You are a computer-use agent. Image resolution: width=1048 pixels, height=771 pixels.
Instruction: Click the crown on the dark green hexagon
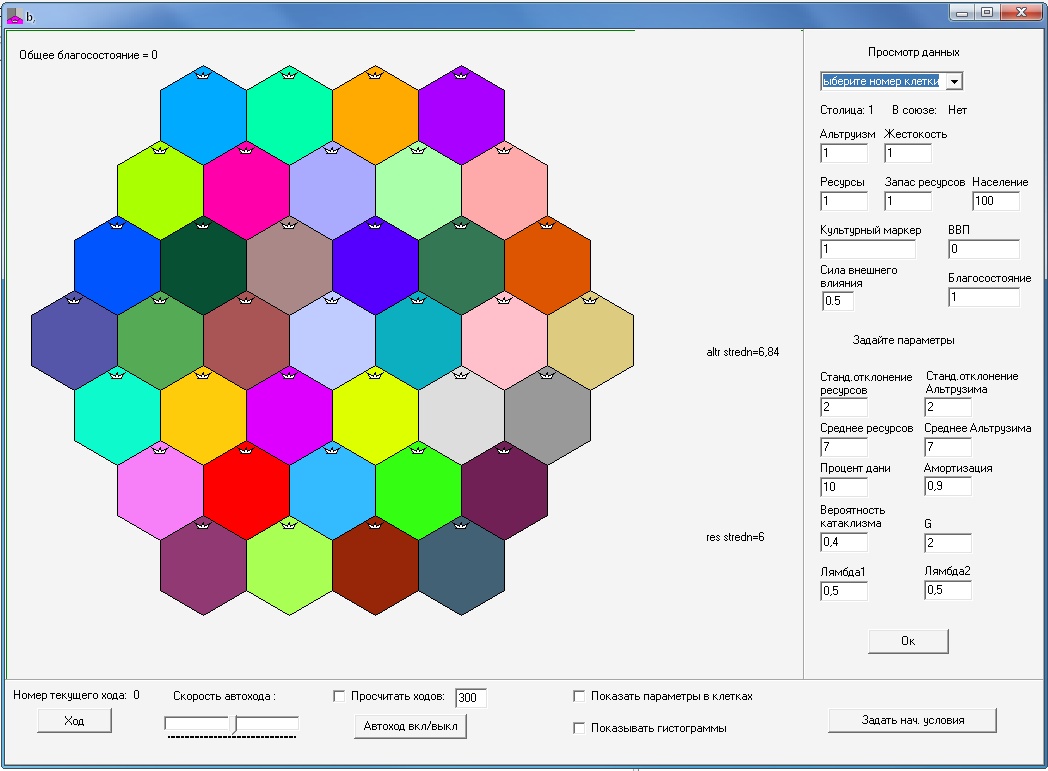(203, 224)
